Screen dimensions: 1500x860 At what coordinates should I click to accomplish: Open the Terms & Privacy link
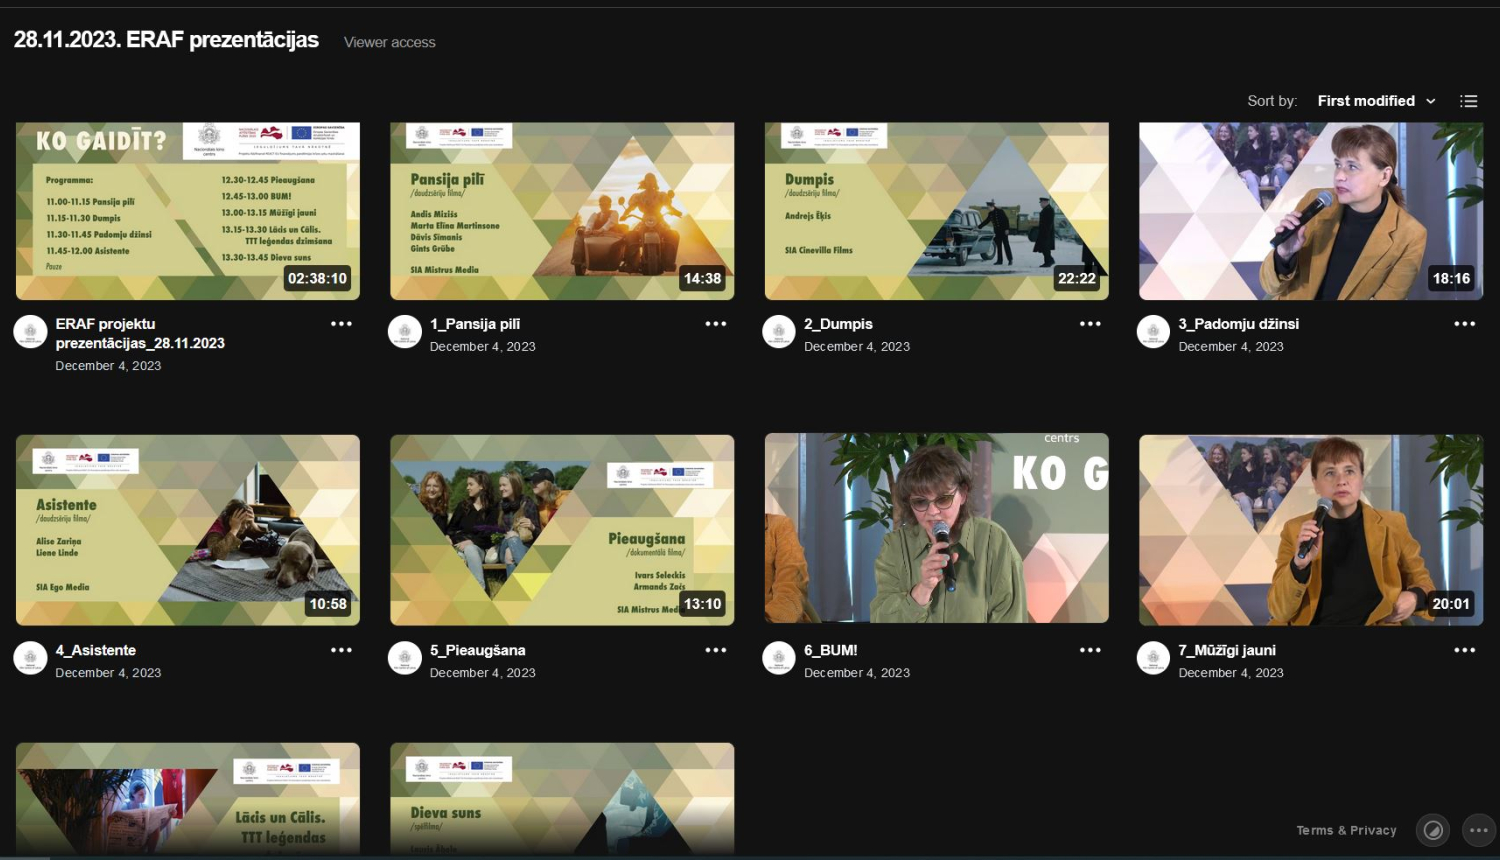coord(1346,830)
